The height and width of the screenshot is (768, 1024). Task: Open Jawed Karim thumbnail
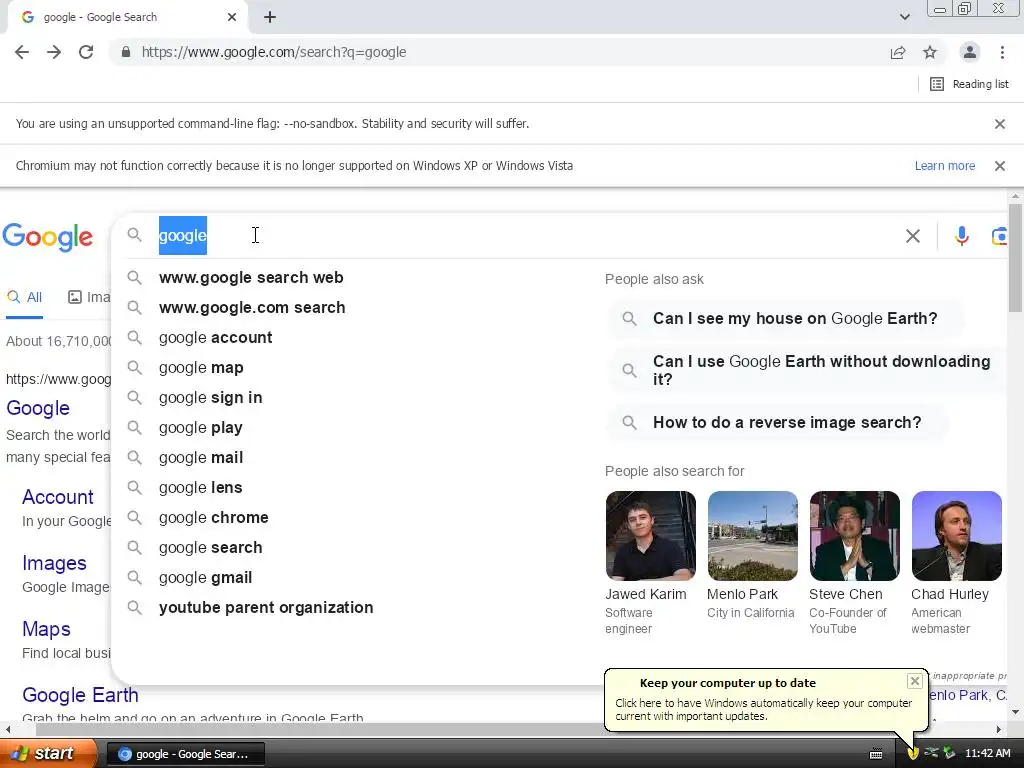pyautogui.click(x=650, y=536)
